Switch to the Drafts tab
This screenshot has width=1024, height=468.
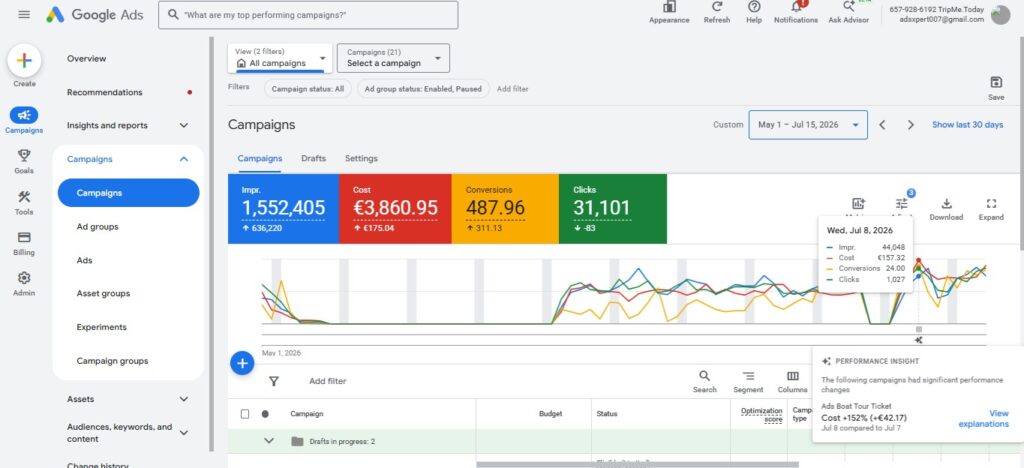pyautogui.click(x=313, y=159)
